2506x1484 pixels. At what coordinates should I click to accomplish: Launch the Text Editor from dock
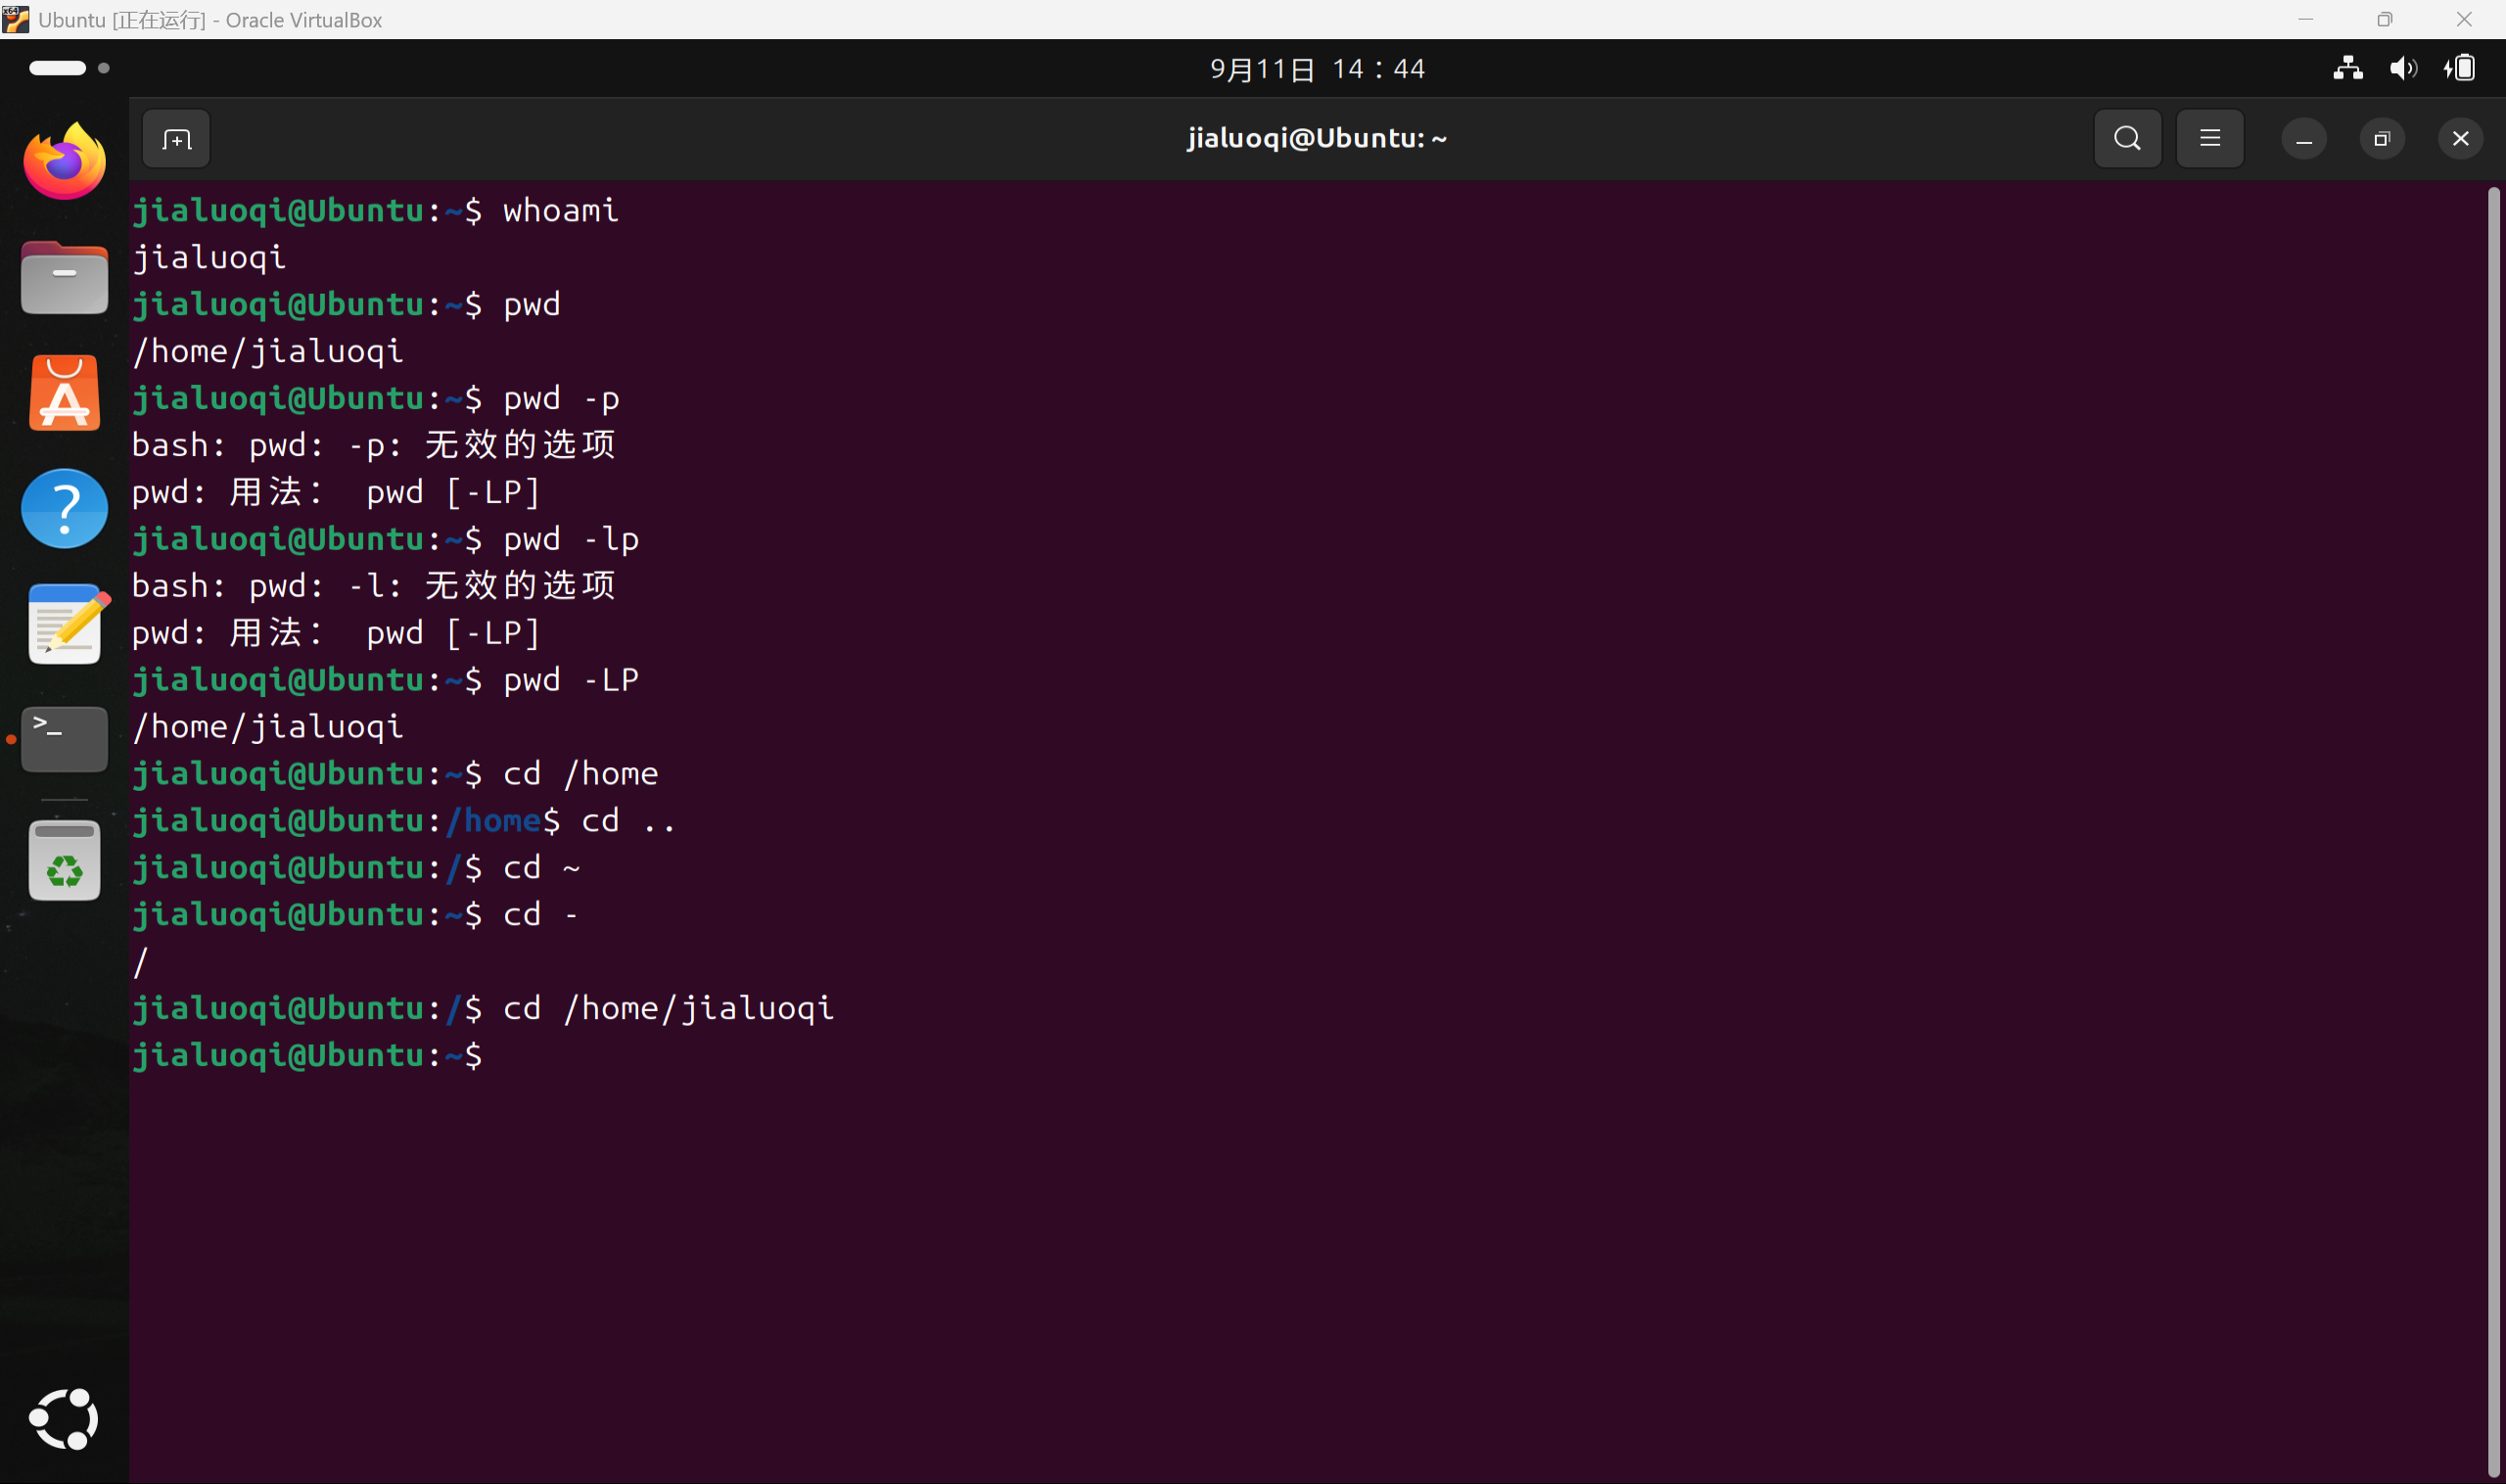pyautogui.click(x=65, y=624)
